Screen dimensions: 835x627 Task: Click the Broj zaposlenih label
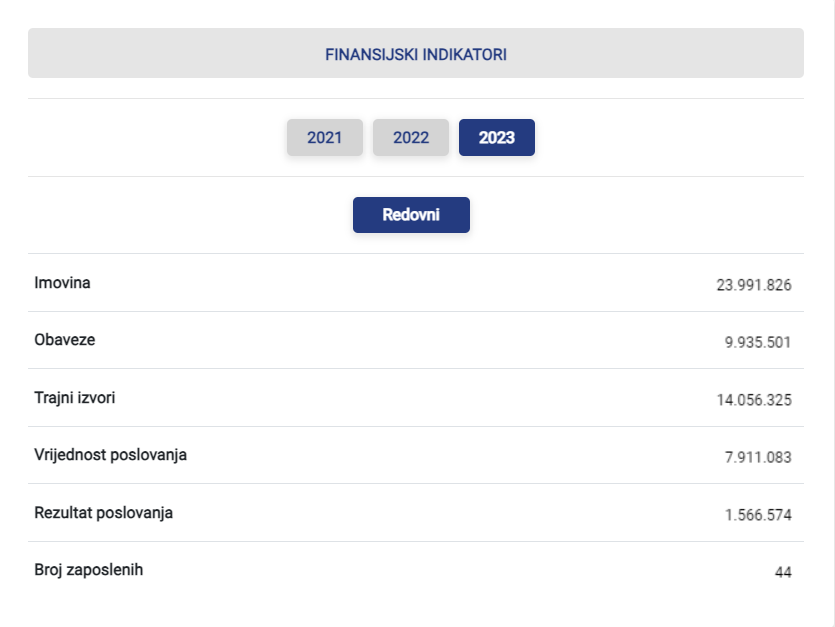pyautogui.click(x=88, y=570)
